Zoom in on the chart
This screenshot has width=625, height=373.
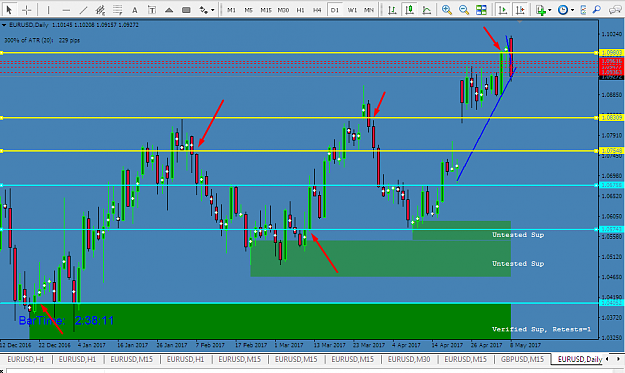(446, 10)
